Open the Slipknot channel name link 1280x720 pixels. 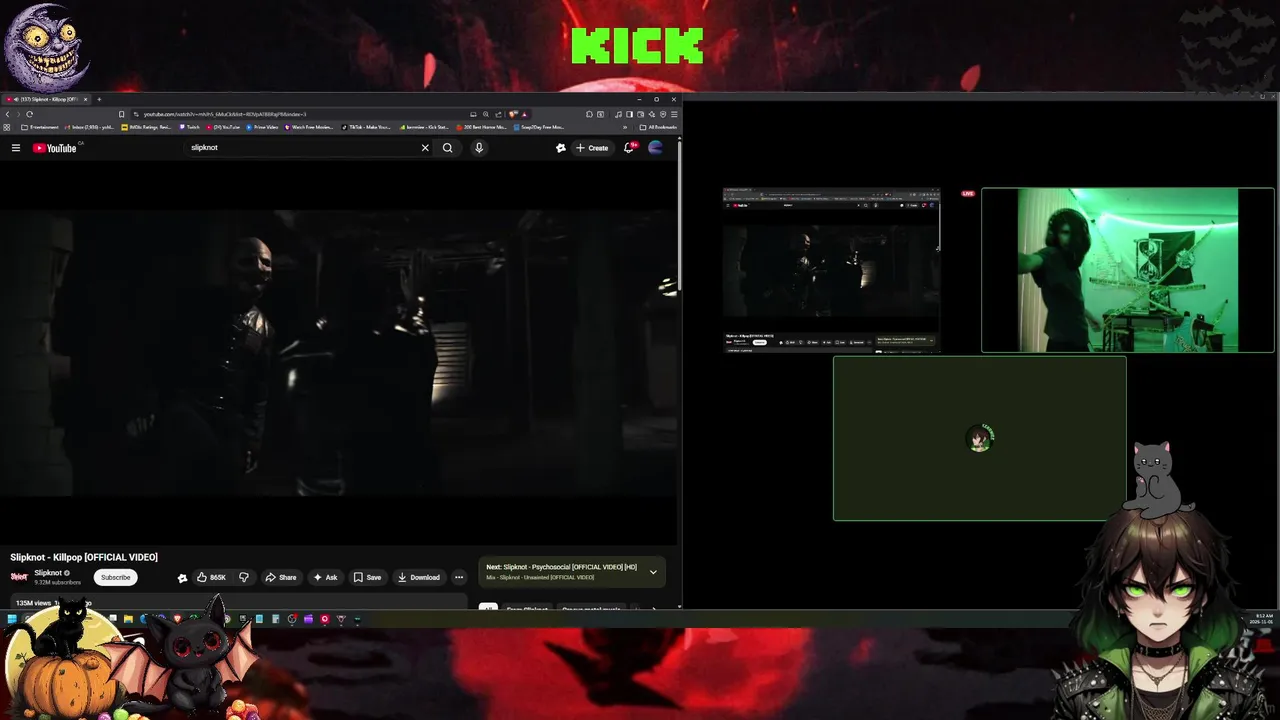pyautogui.click(x=48, y=573)
